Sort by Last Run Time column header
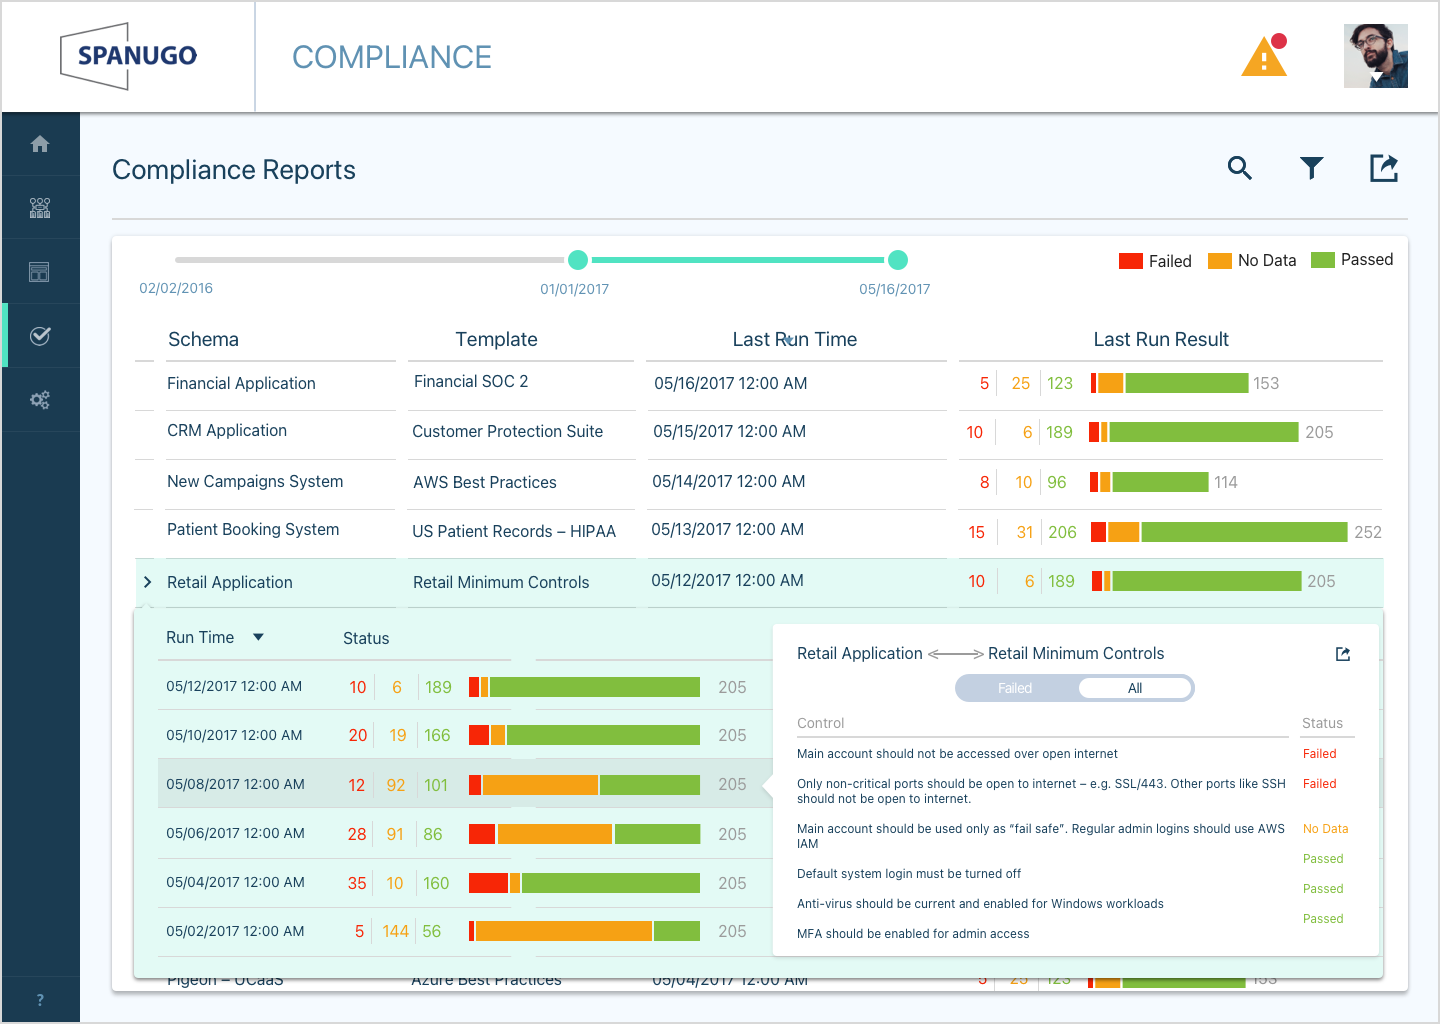This screenshot has height=1024, width=1440. (x=795, y=339)
